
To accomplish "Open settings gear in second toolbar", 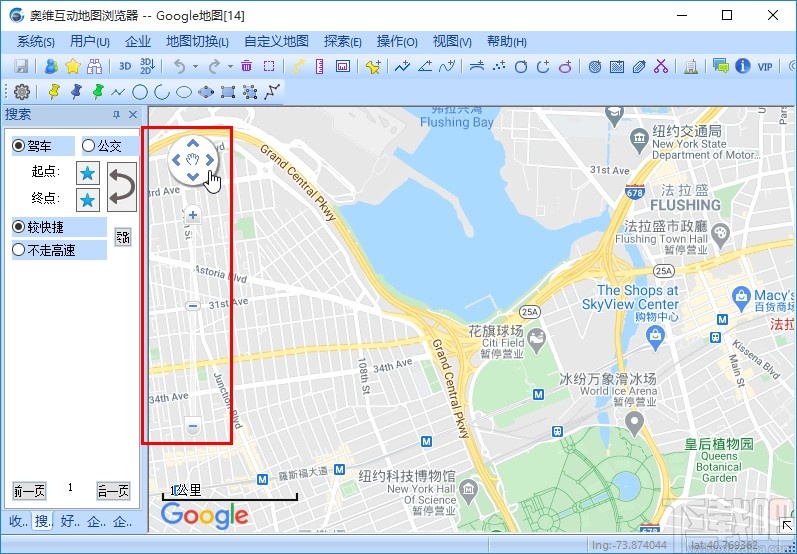I will [x=22, y=92].
